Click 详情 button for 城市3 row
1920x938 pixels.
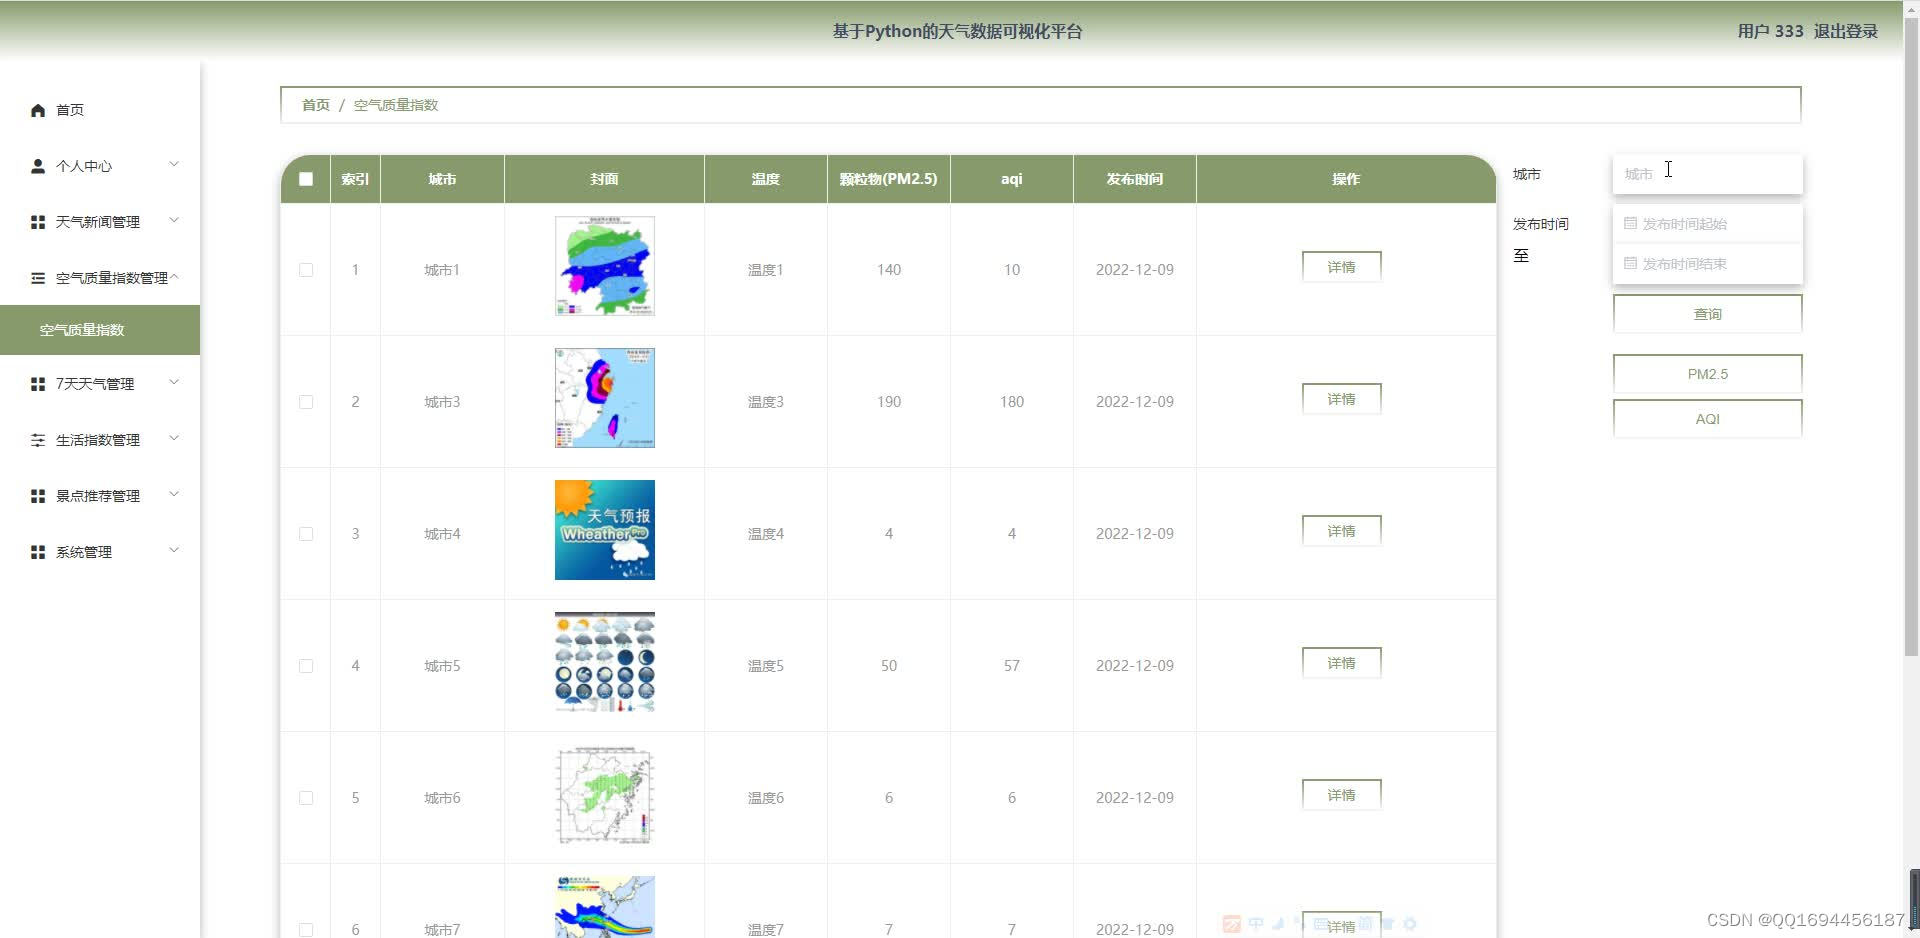(1341, 399)
